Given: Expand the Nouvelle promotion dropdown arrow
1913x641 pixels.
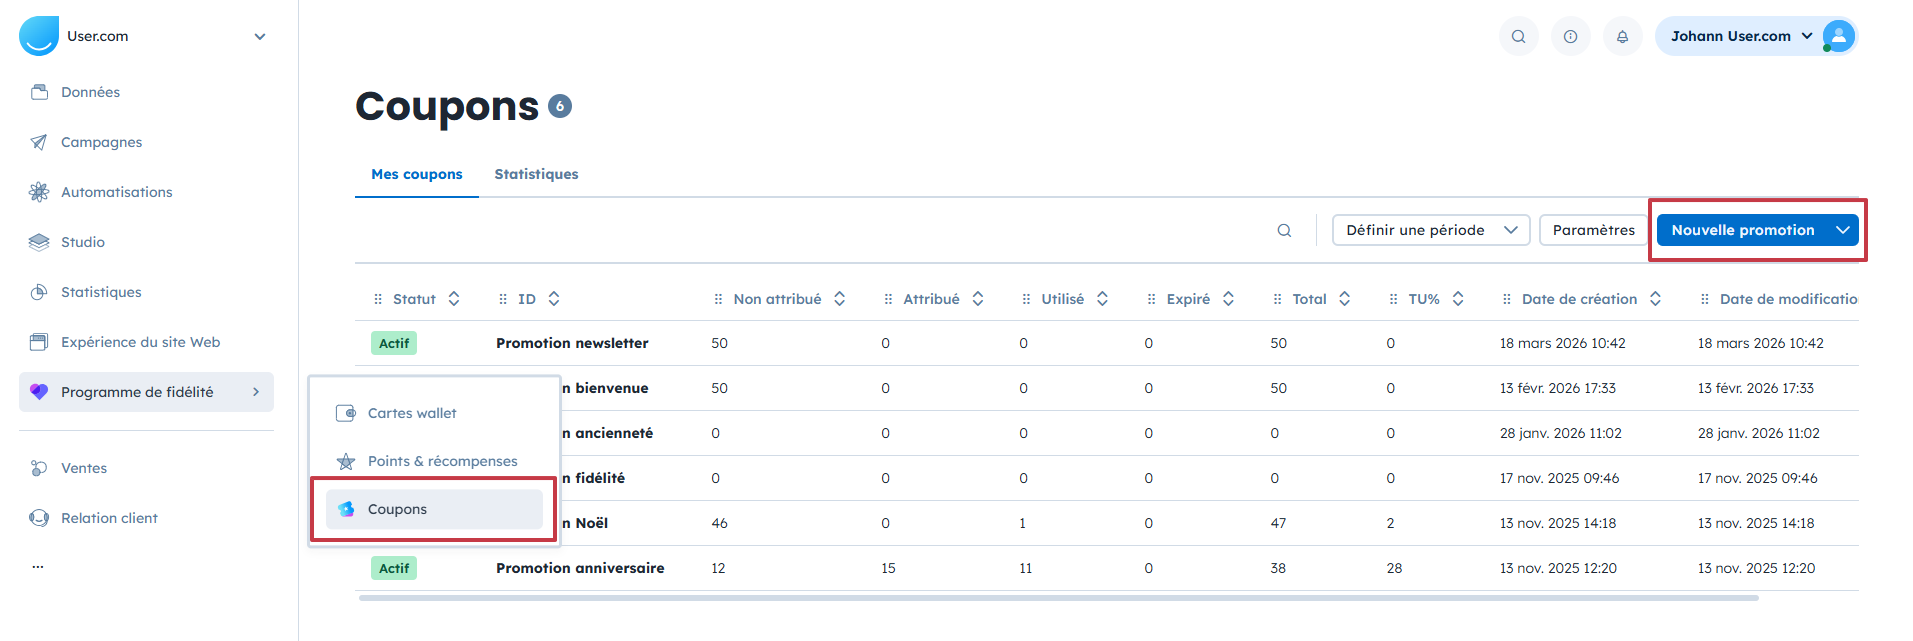Looking at the screenshot, I should (1842, 230).
